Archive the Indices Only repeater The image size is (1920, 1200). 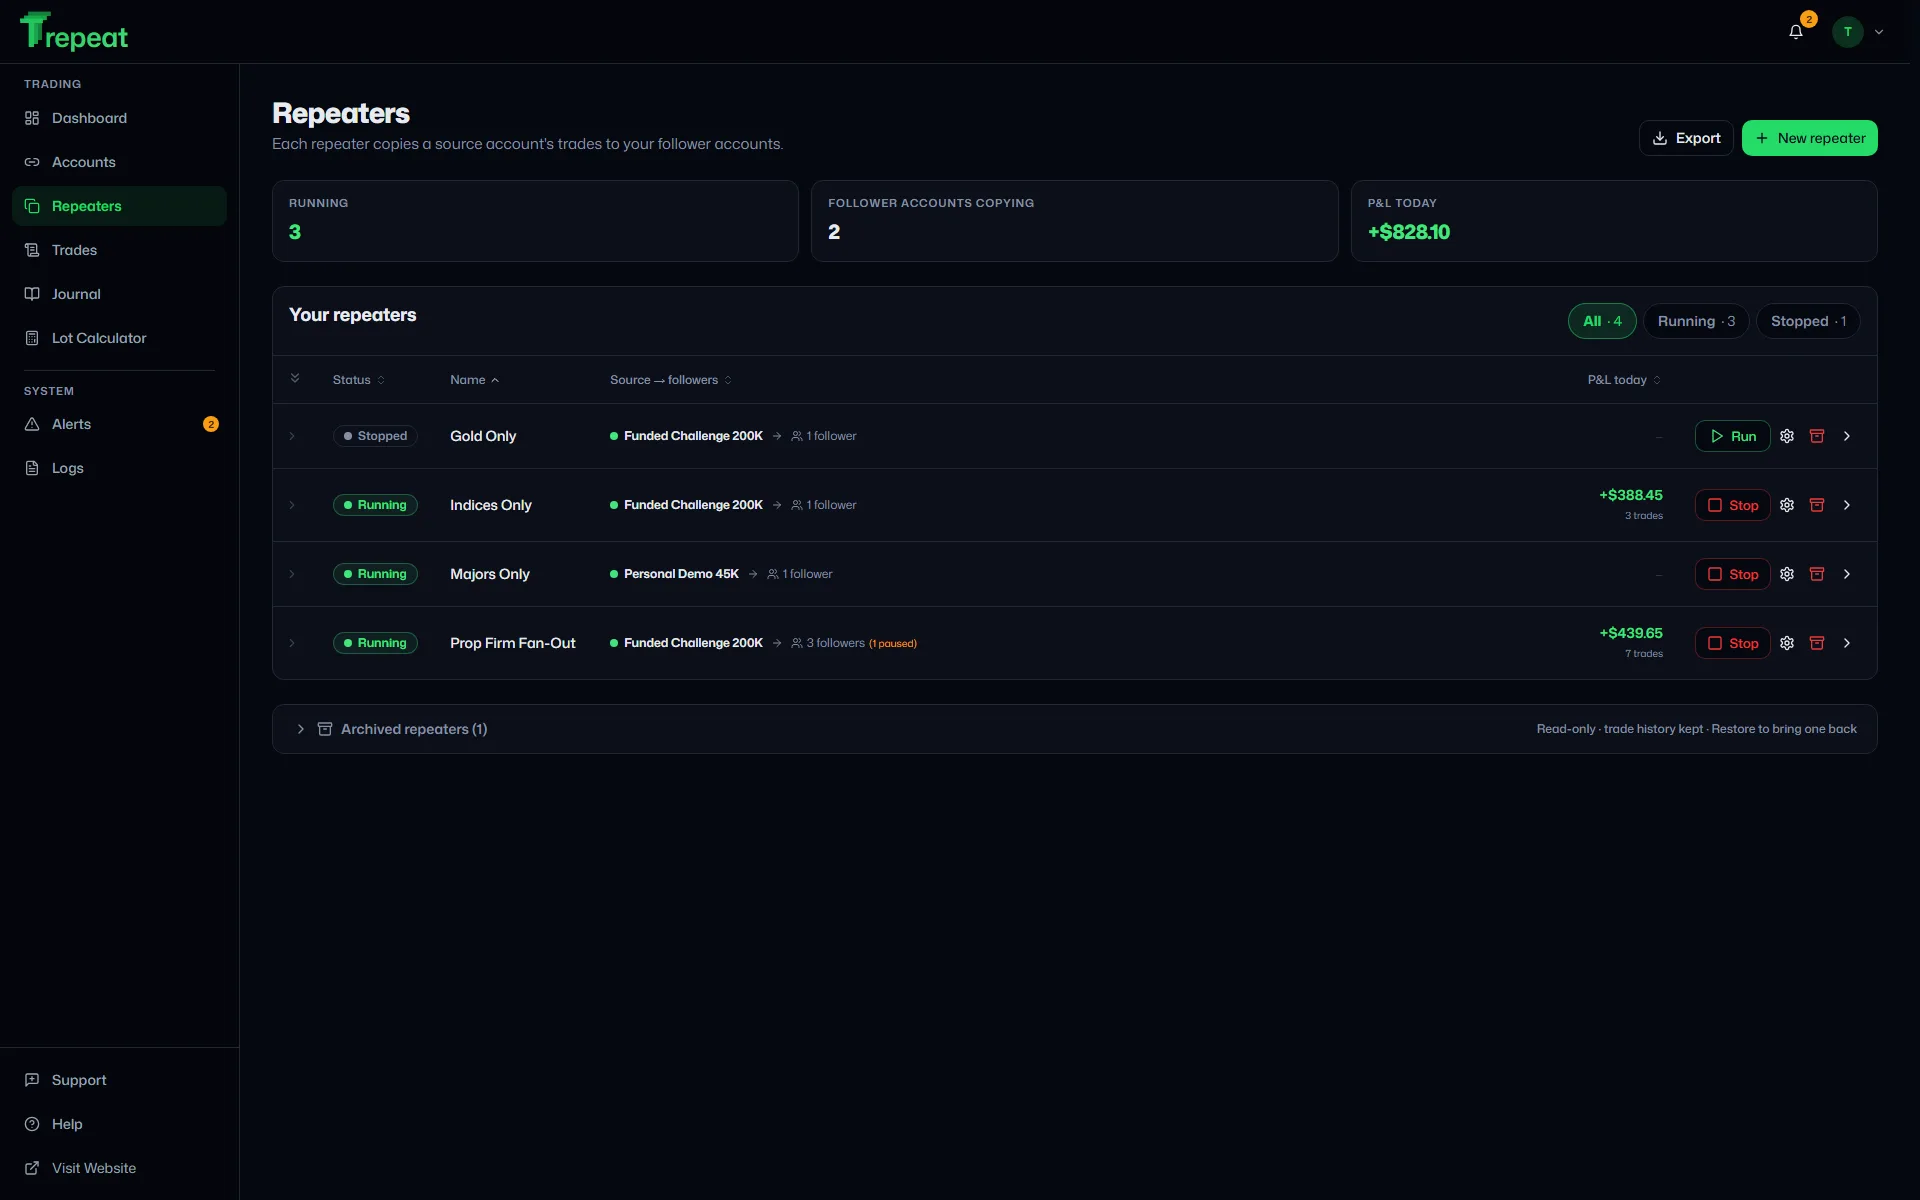[x=1817, y=505]
